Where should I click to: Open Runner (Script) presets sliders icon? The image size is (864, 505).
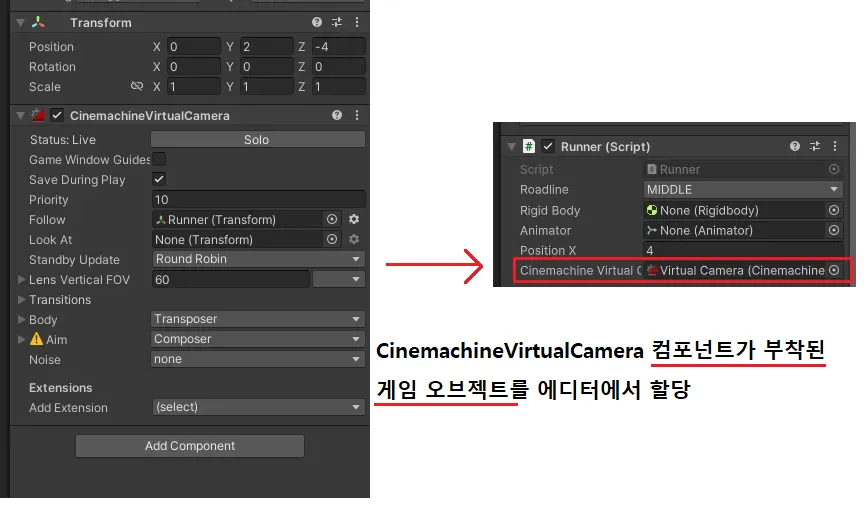pyautogui.click(x=815, y=146)
